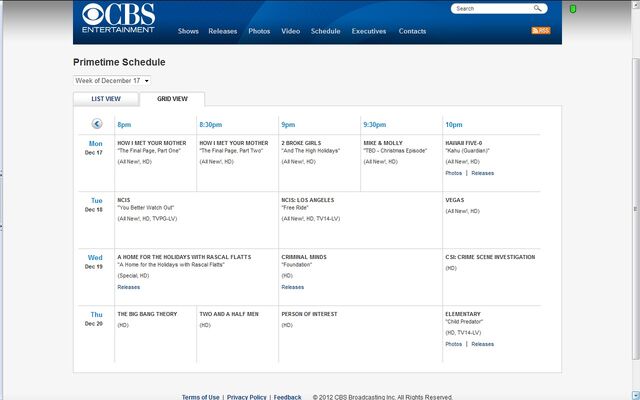Open the Feedback link
640x400 pixels.
pyautogui.click(x=287, y=397)
